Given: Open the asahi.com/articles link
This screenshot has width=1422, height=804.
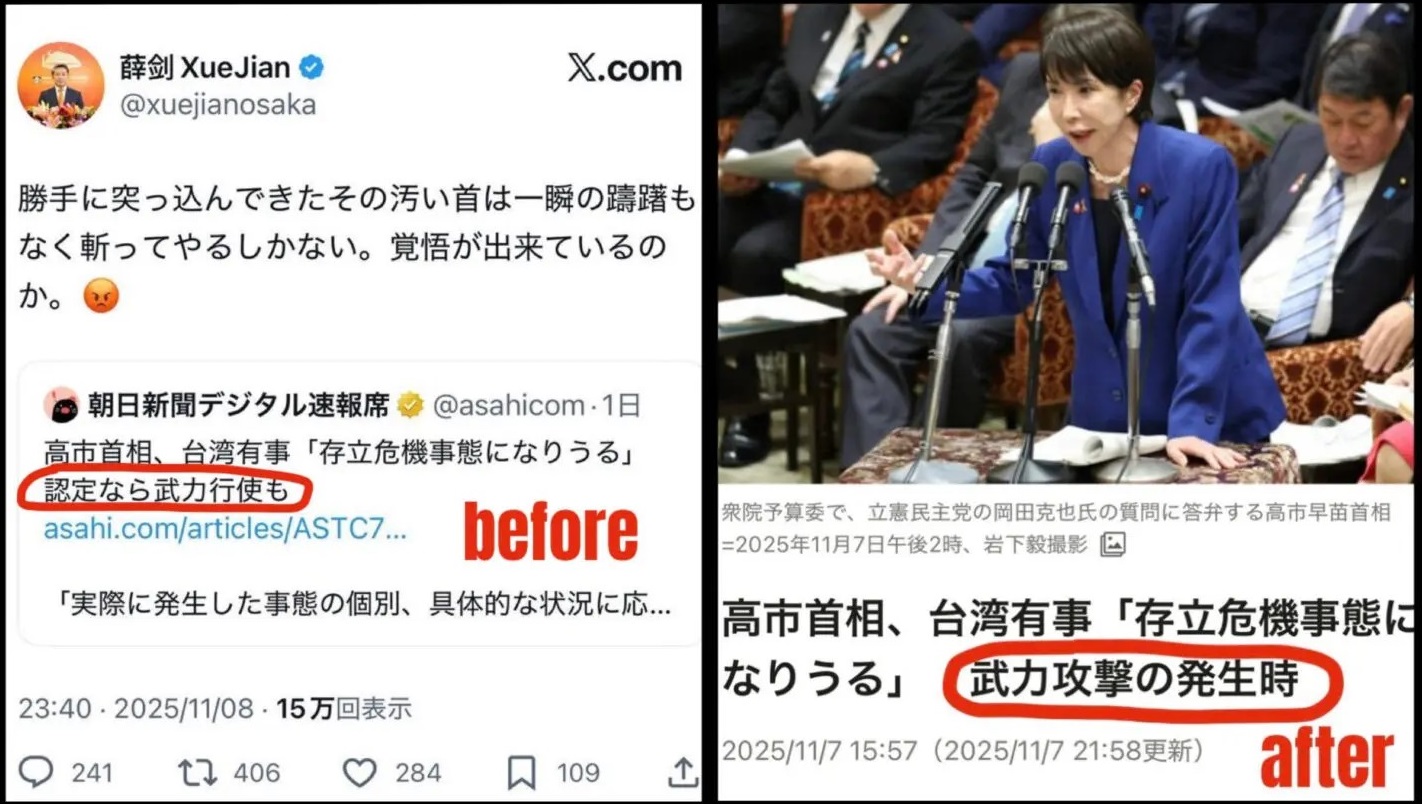Looking at the screenshot, I should point(225,529).
